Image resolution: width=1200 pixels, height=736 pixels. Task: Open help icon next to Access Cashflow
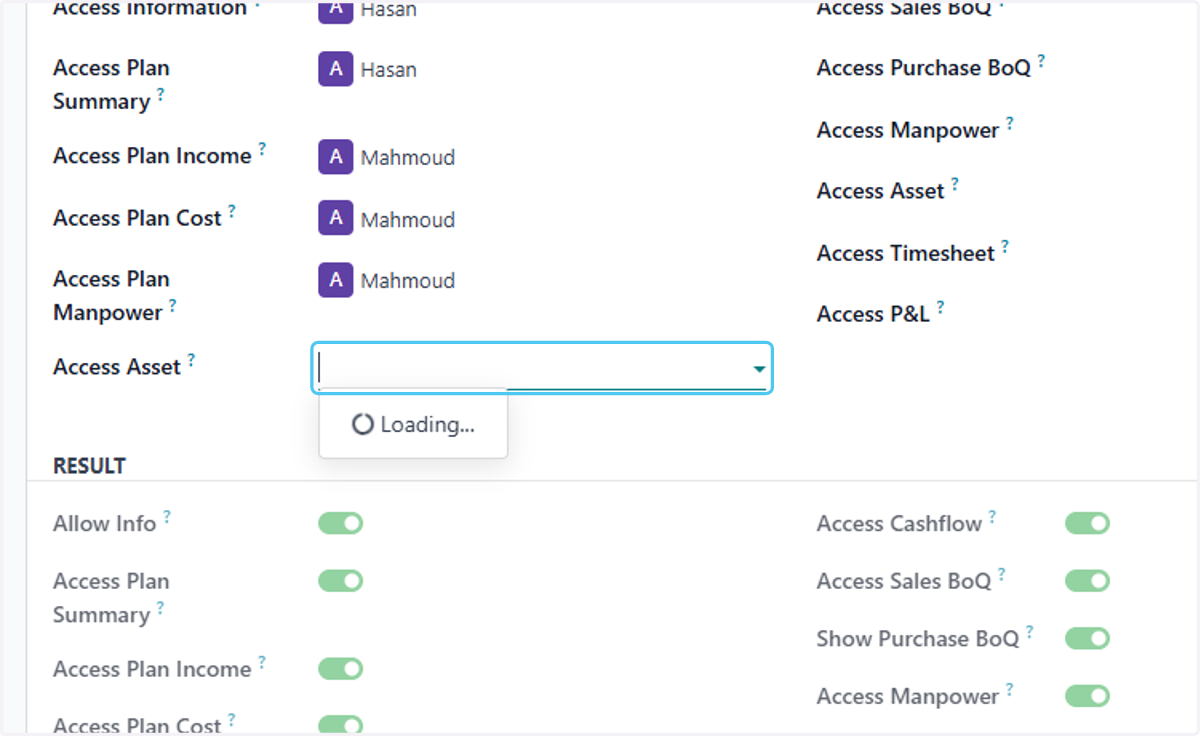pyautogui.click(x=992, y=517)
